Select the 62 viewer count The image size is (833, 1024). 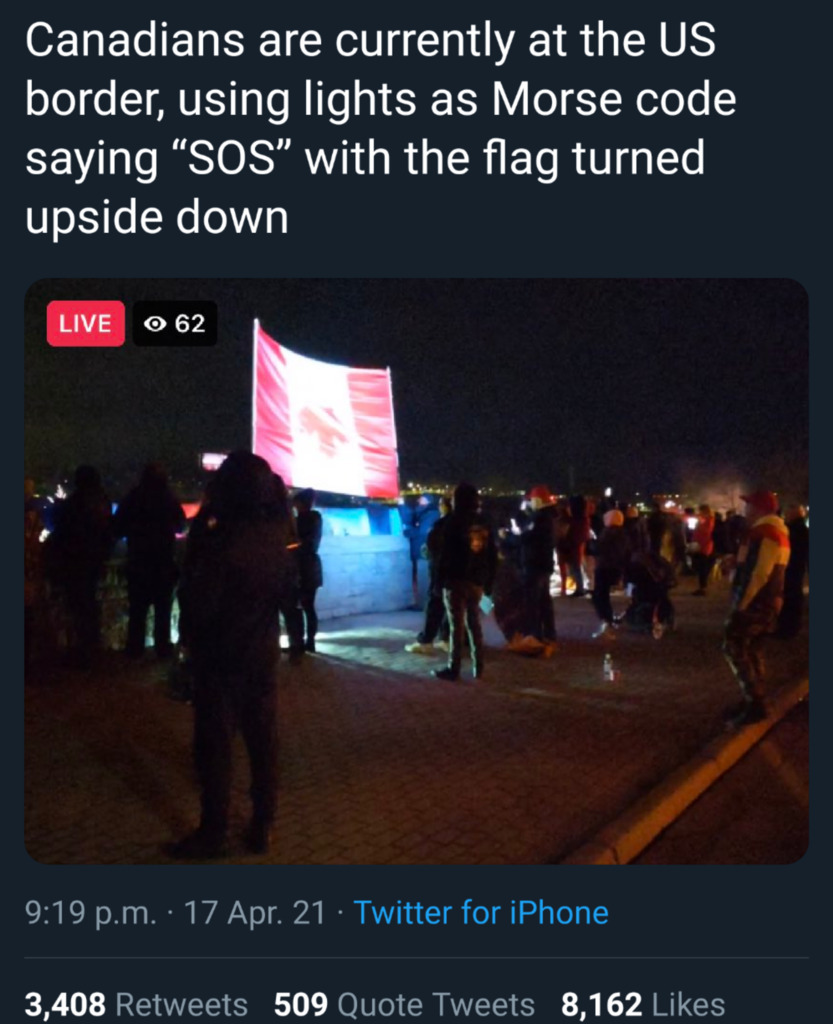coord(190,323)
